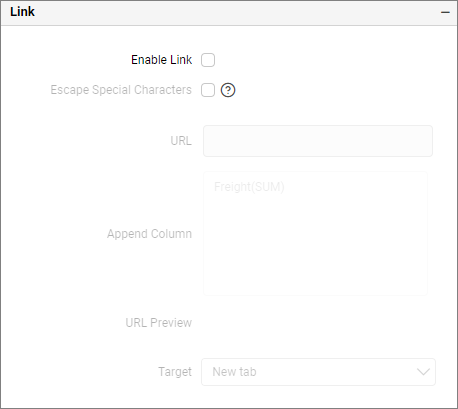Image resolution: width=458 pixels, height=409 pixels.
Task: Collapse the Link panel with minus icon
Action: 445,12
